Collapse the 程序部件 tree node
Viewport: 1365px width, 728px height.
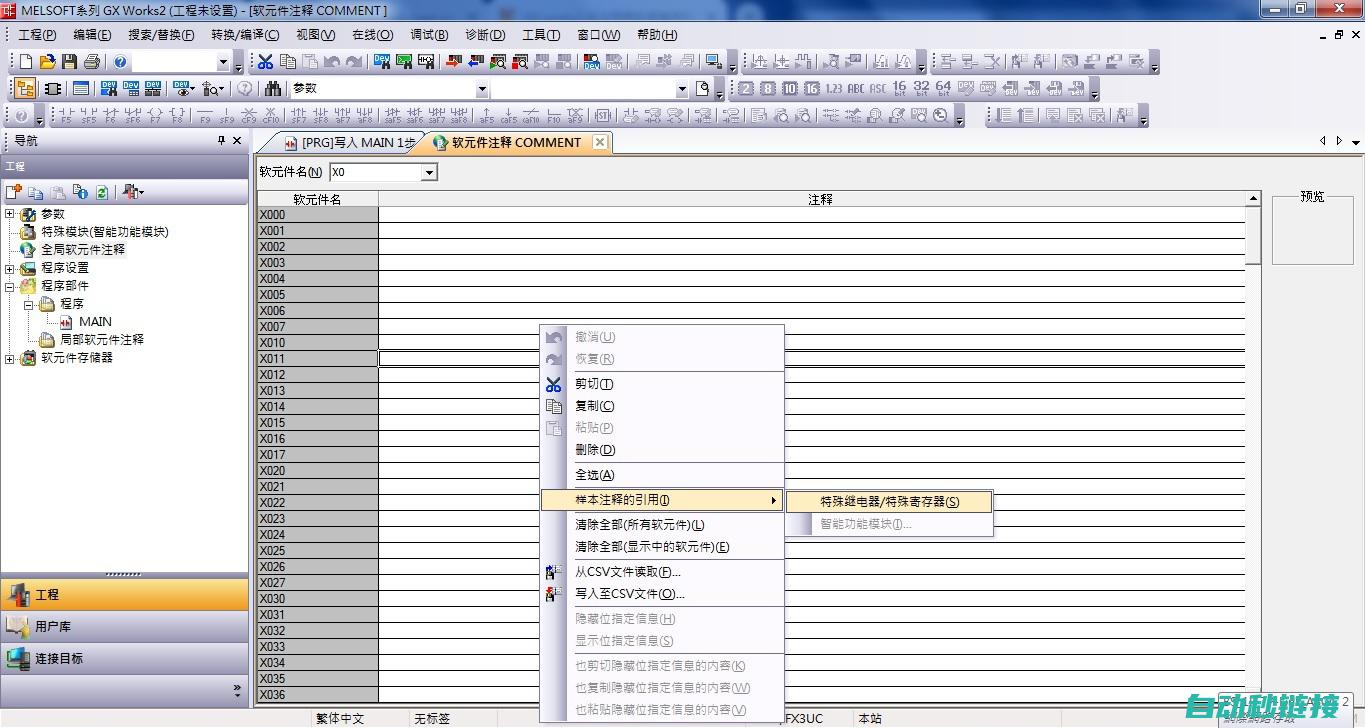point(10,286)
